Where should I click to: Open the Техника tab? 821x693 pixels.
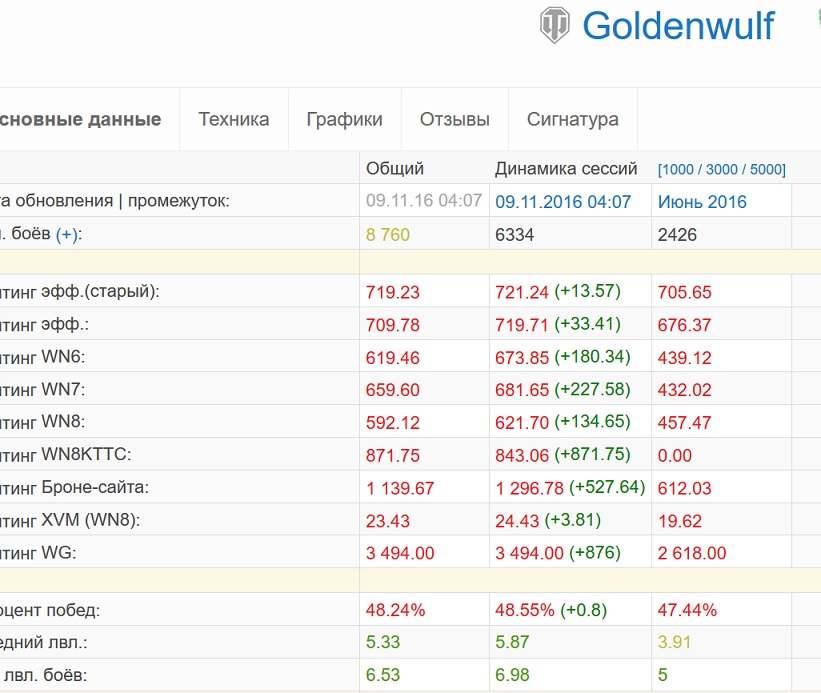tap(234, 119)
